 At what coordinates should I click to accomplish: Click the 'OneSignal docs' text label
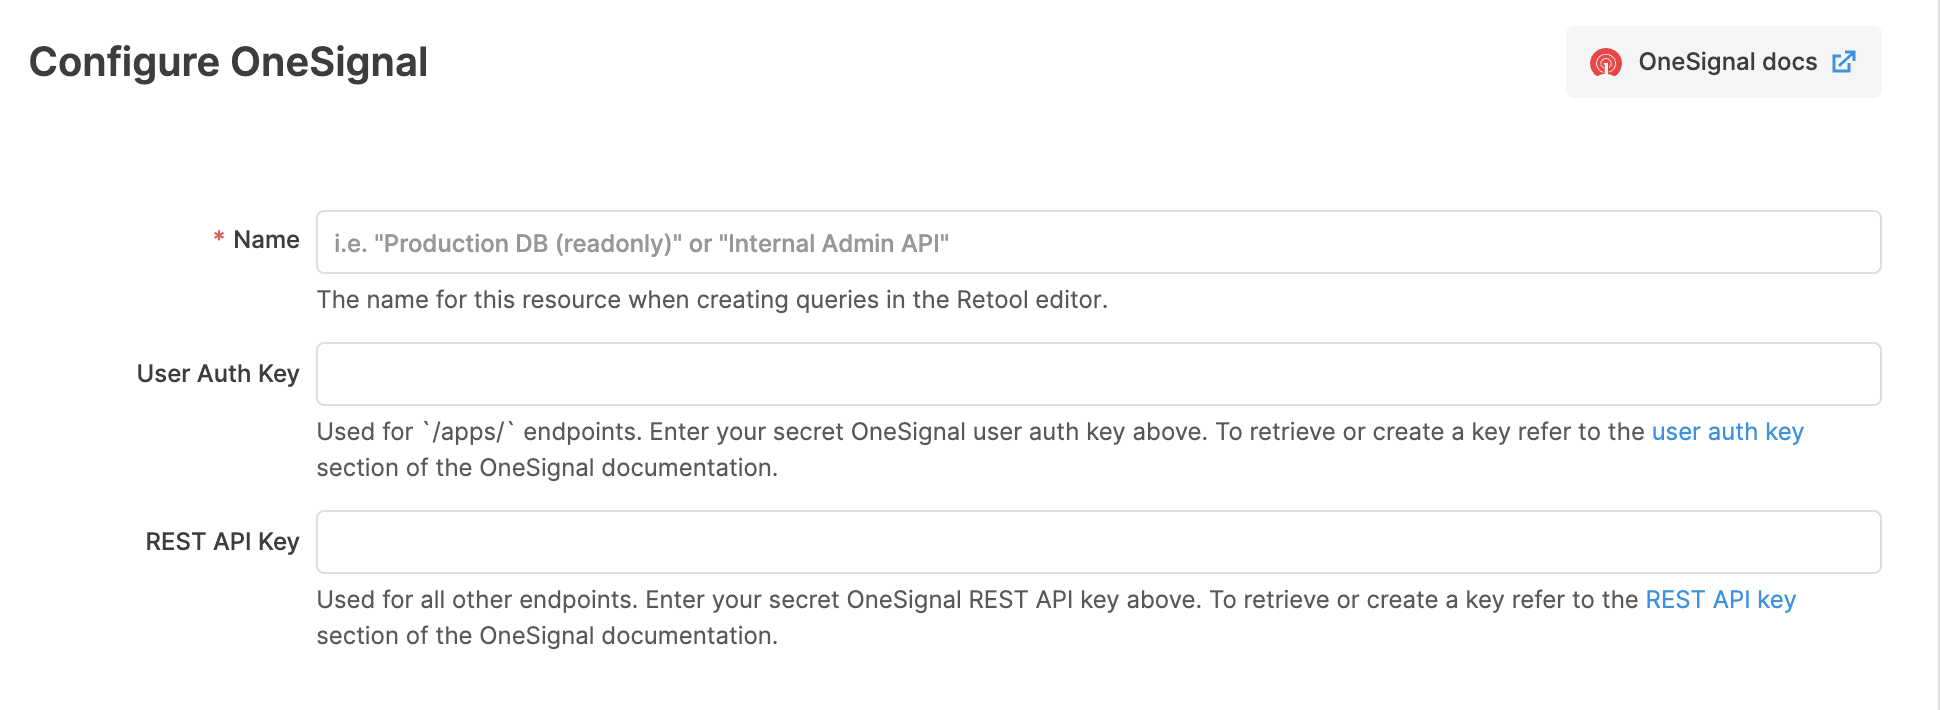pyautogui.click(x=1727, y=62)
